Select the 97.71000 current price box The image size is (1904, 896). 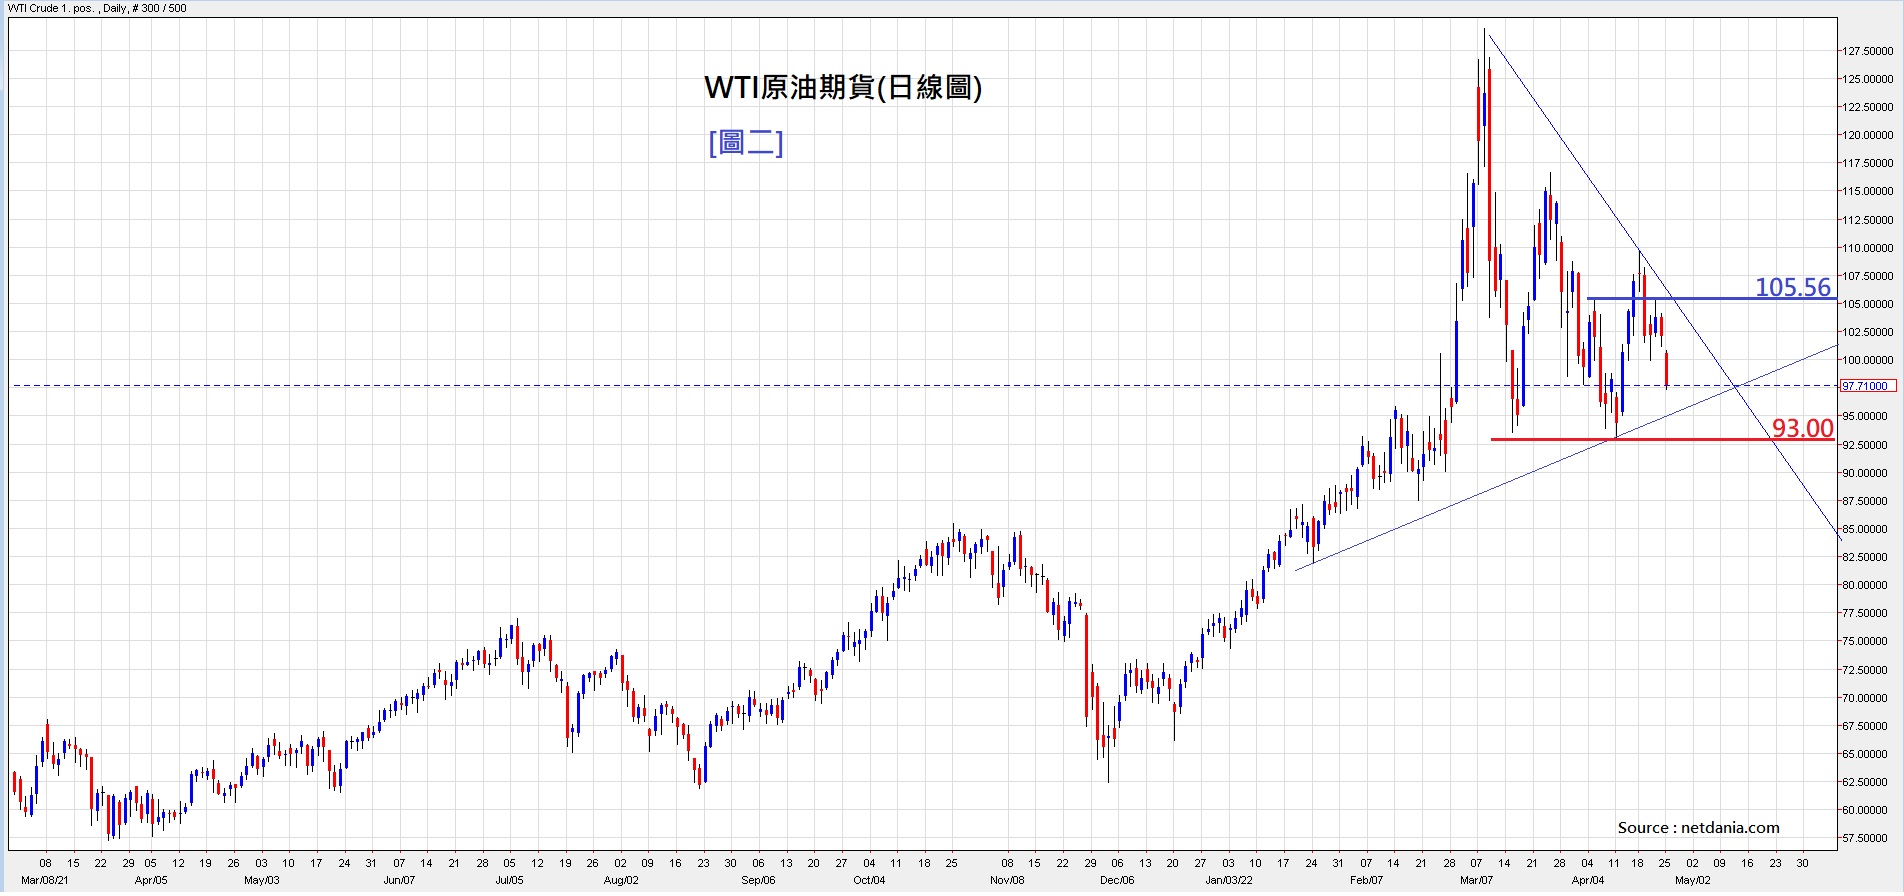(1867, 386)
